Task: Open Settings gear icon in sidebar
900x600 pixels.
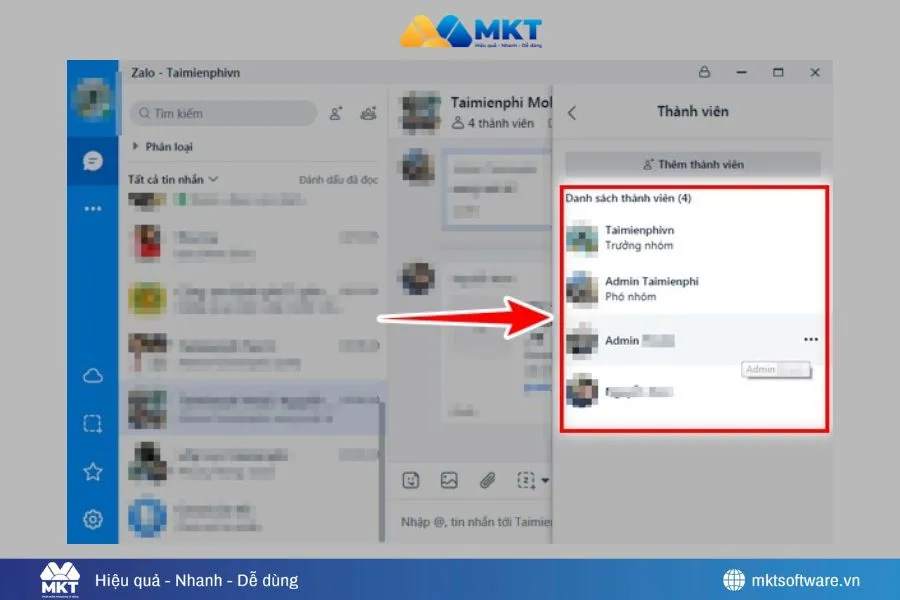Action: (93, 519)
